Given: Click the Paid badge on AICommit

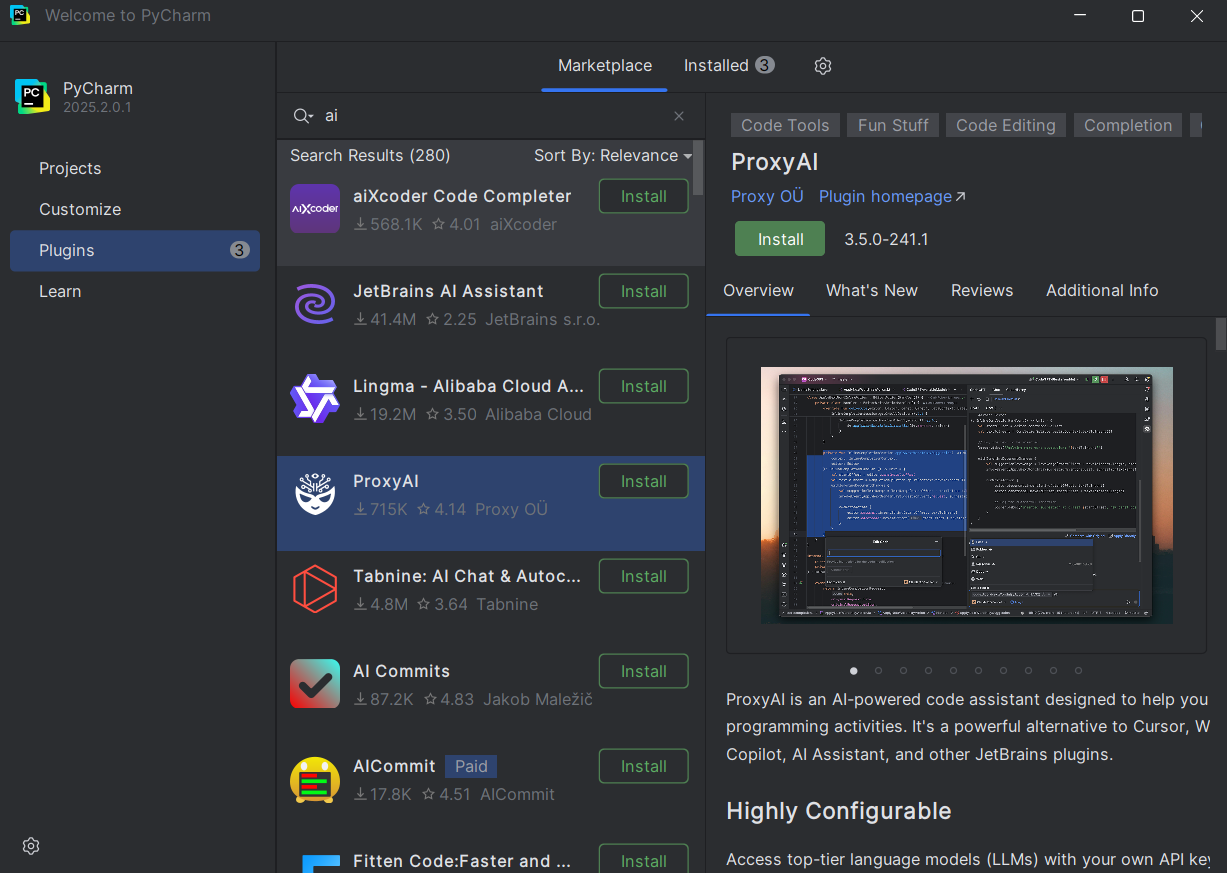Looking at the screenshot, I should tap(471, 767).
